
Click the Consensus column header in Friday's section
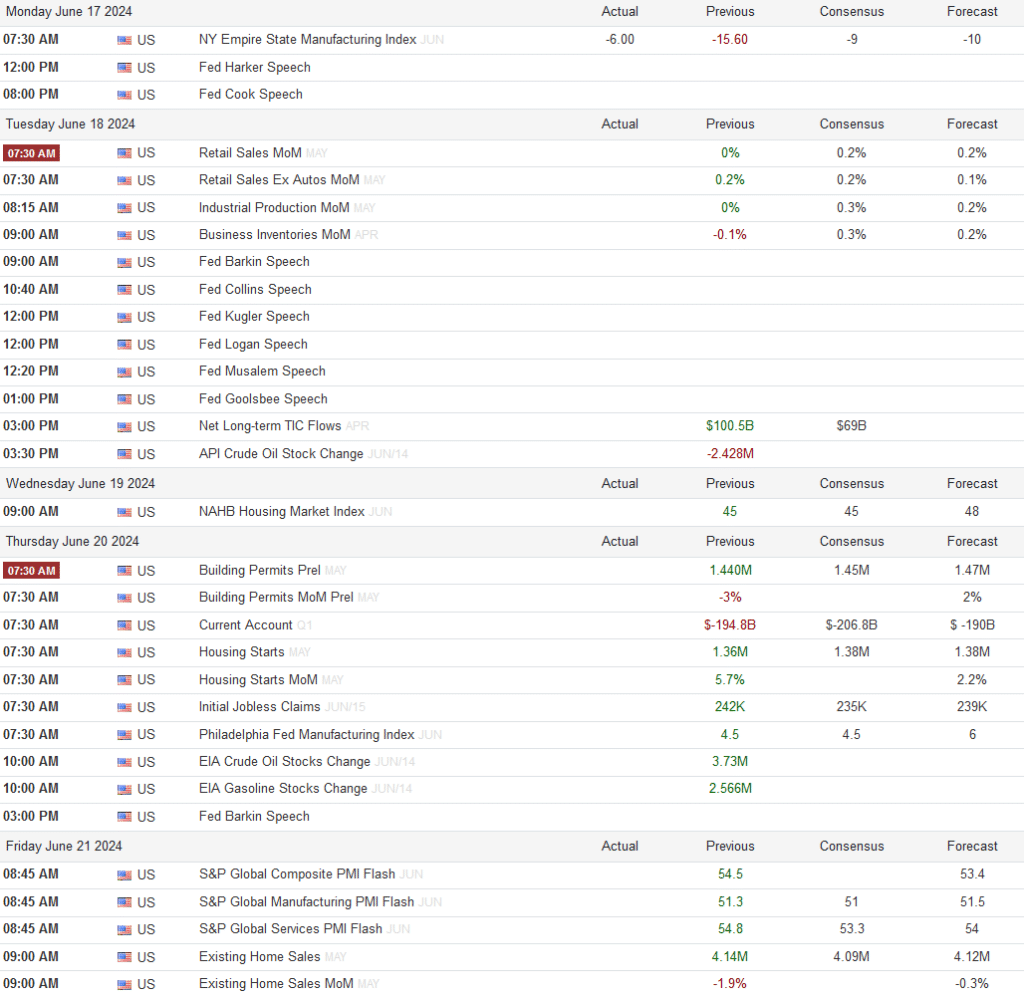[852, 846]
